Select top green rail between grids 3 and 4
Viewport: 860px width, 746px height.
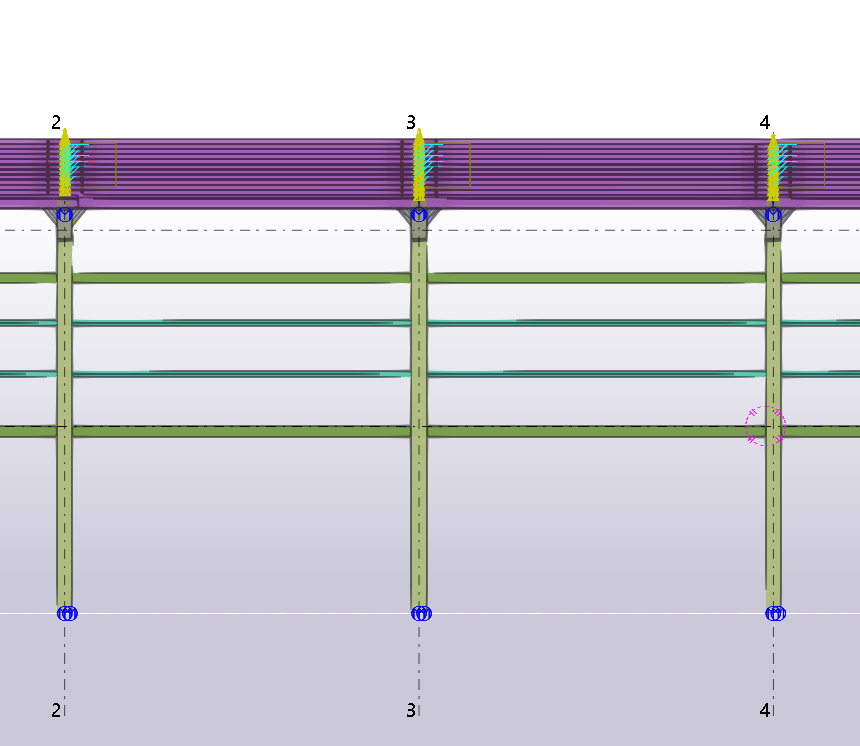point(595,277)
